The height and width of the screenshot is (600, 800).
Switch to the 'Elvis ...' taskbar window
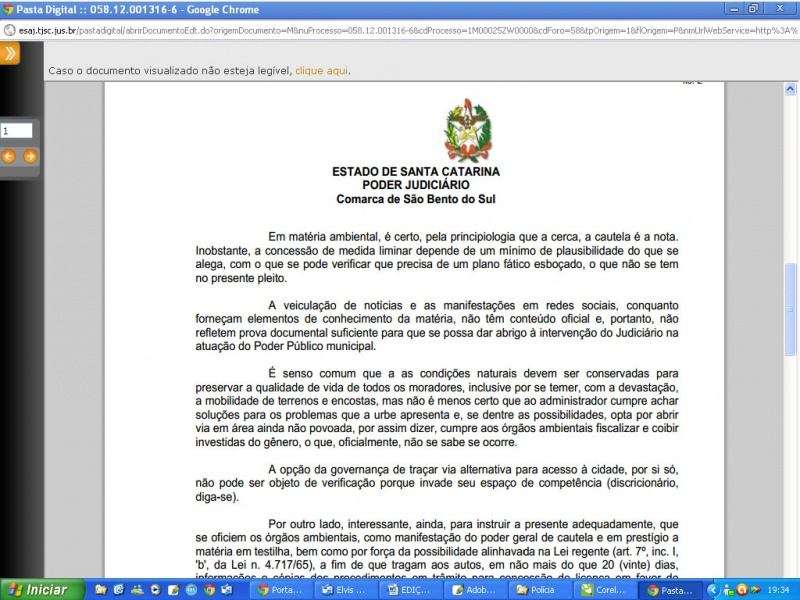click(x=348, y=590)
